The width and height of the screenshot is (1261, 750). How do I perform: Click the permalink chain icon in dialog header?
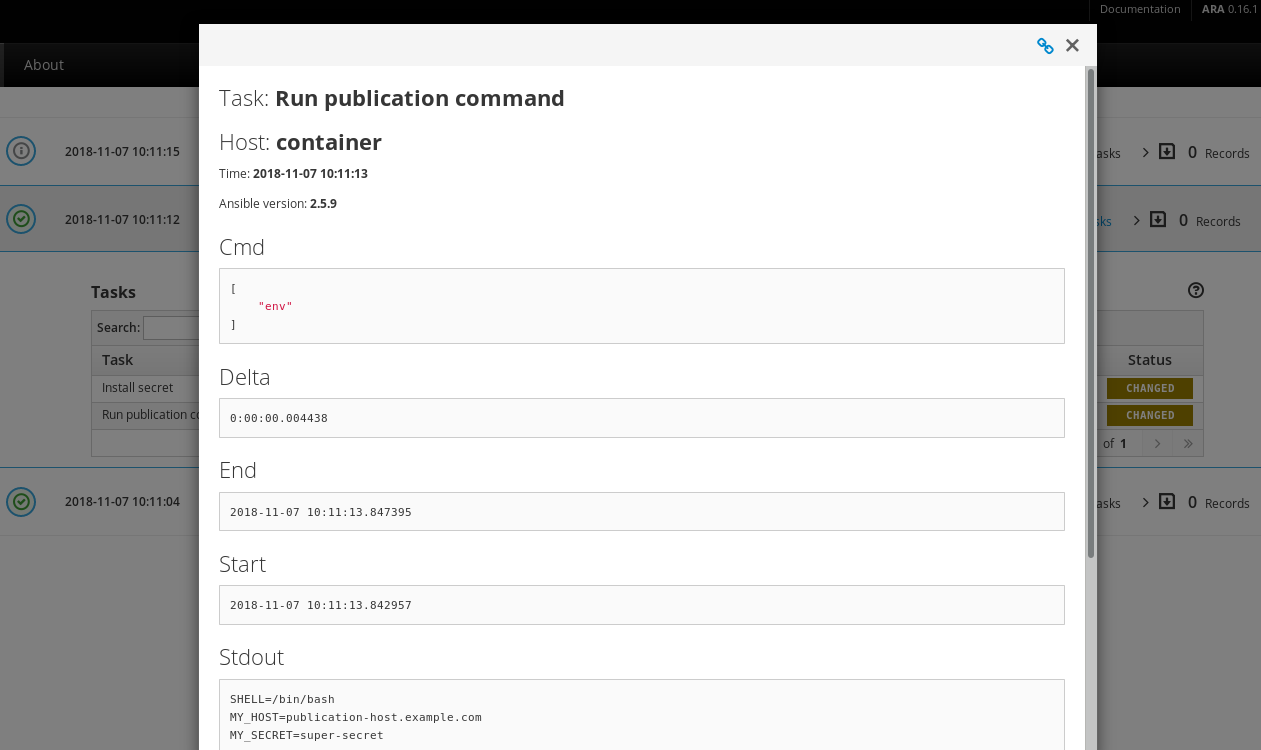click(x=1045, y=46)
